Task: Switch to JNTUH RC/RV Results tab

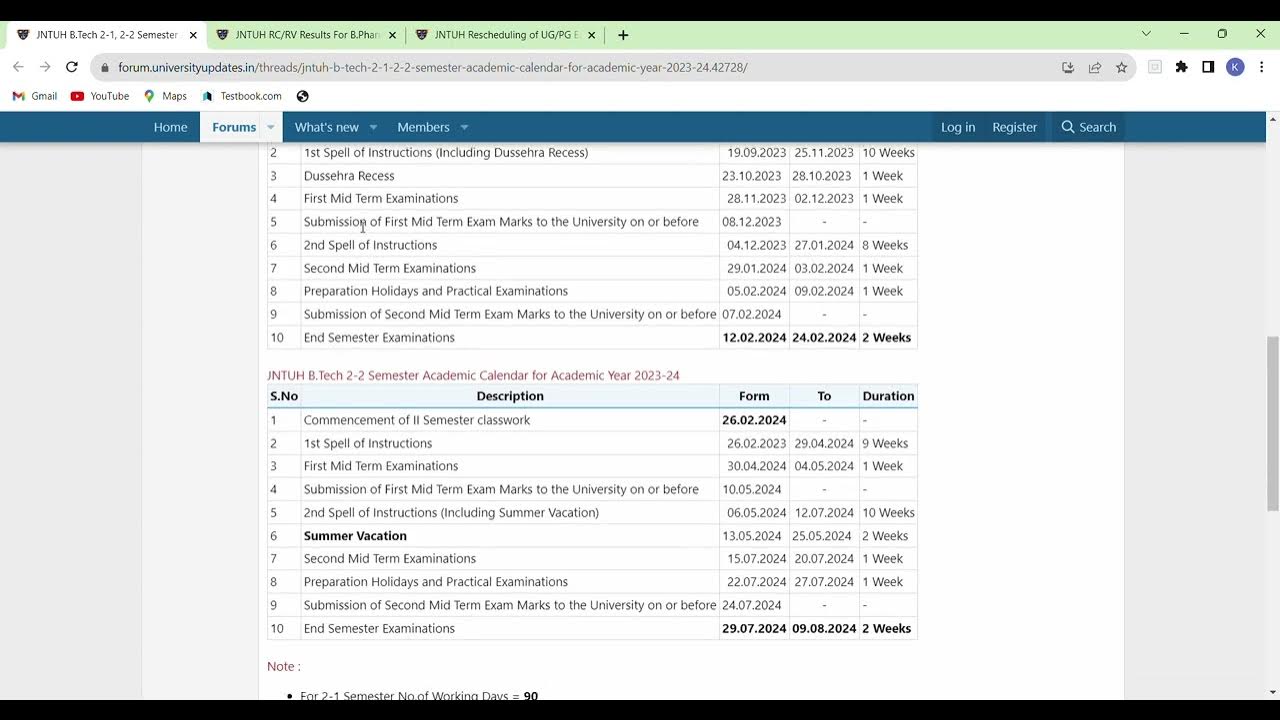Action: pyautogui.click(x=306, y=35)
